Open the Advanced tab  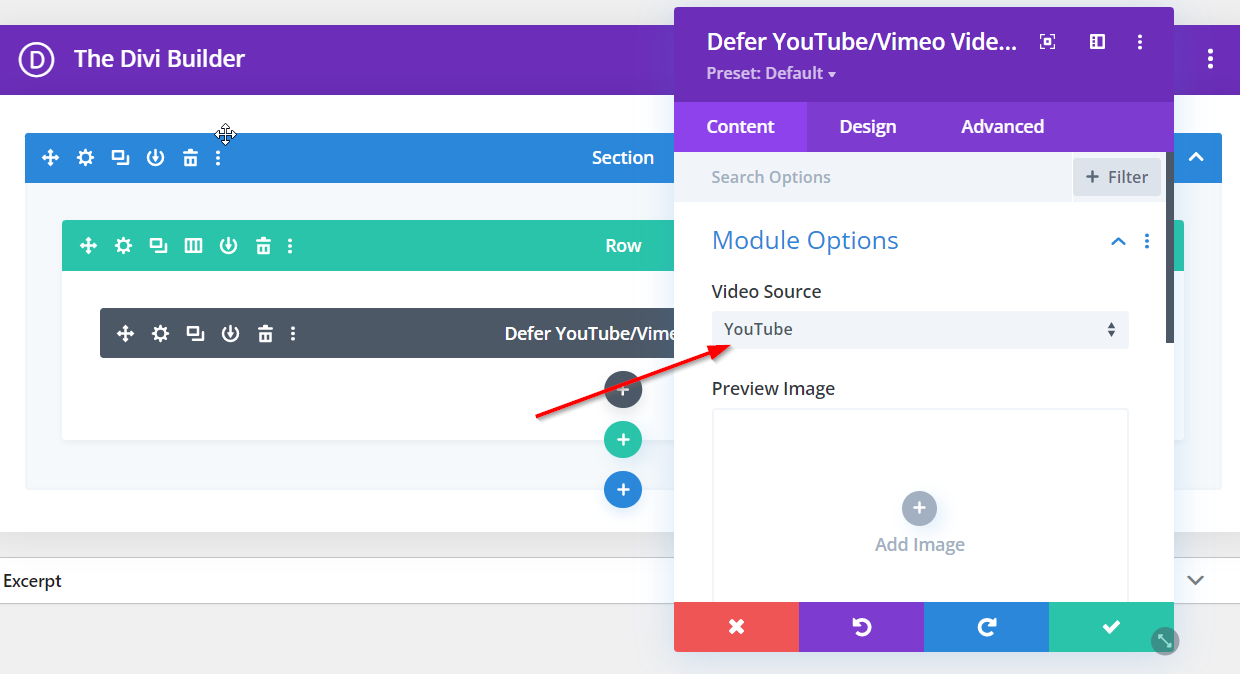tap(1001, 126)
